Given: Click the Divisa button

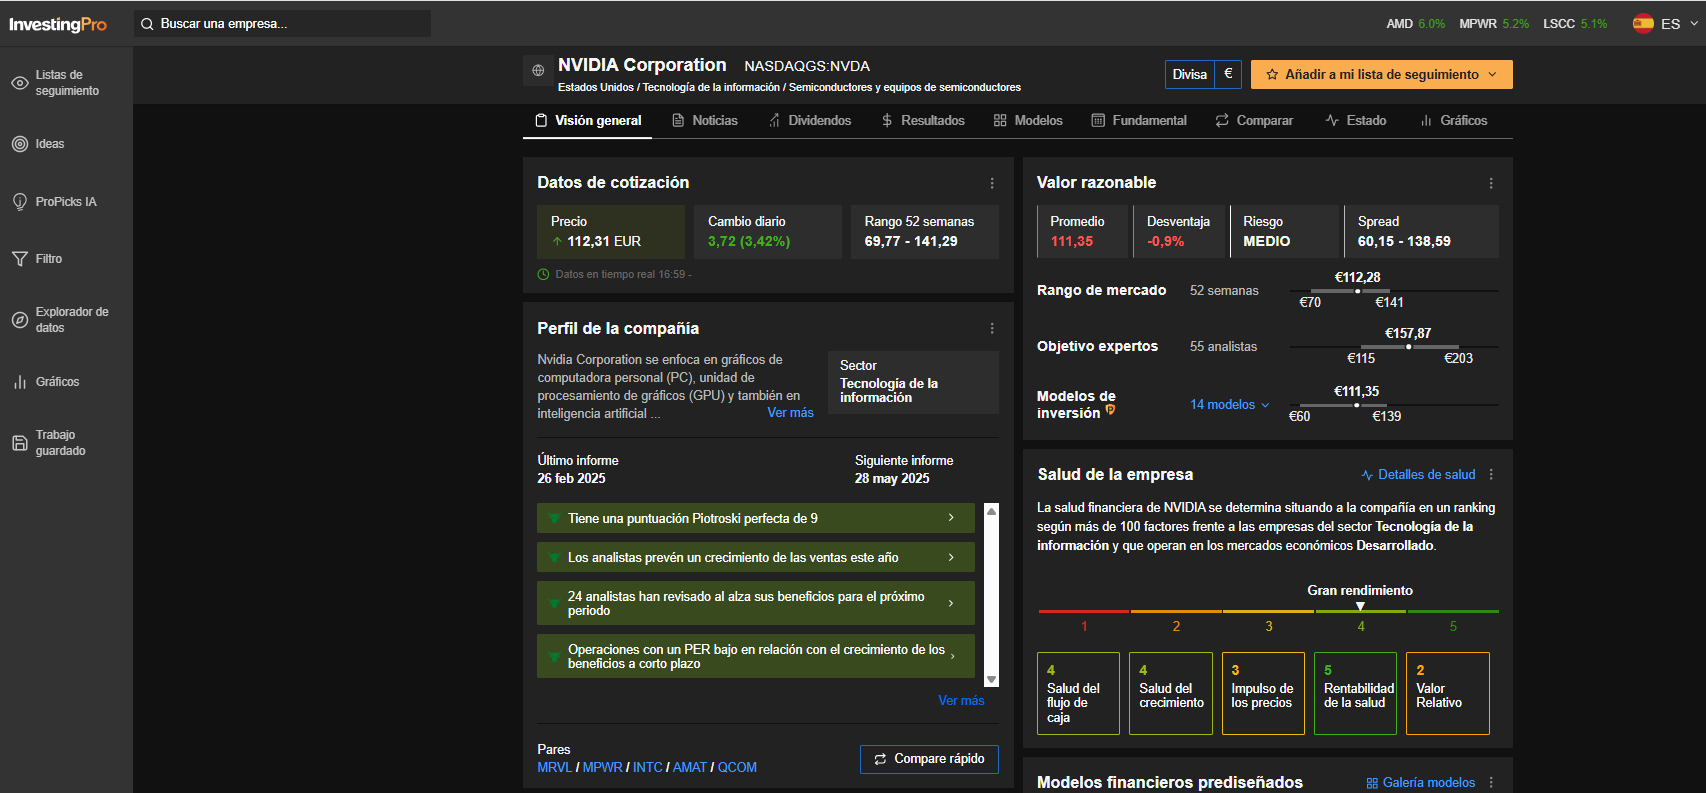Looking at the screenshot, I should coord(1190,74).
